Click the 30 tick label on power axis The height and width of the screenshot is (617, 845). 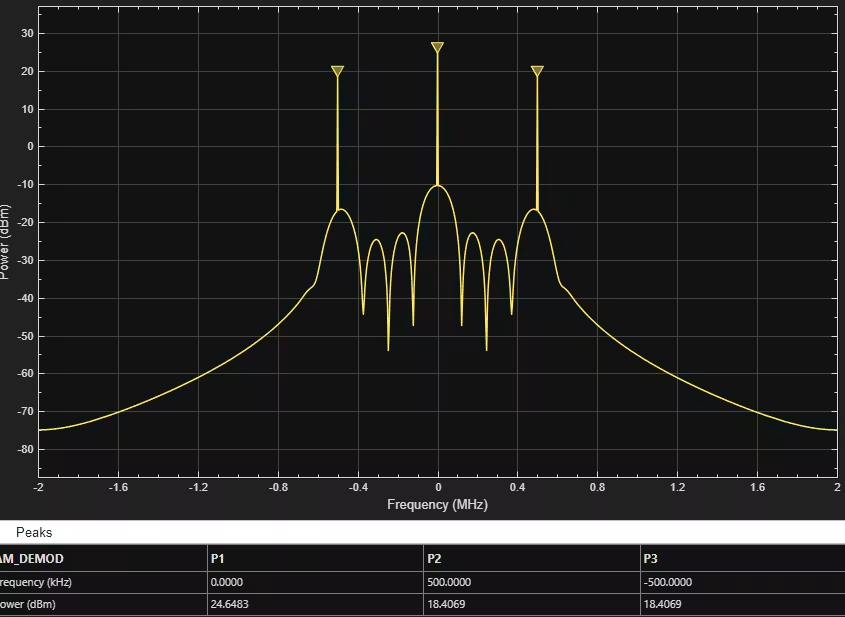click(27, 33)
